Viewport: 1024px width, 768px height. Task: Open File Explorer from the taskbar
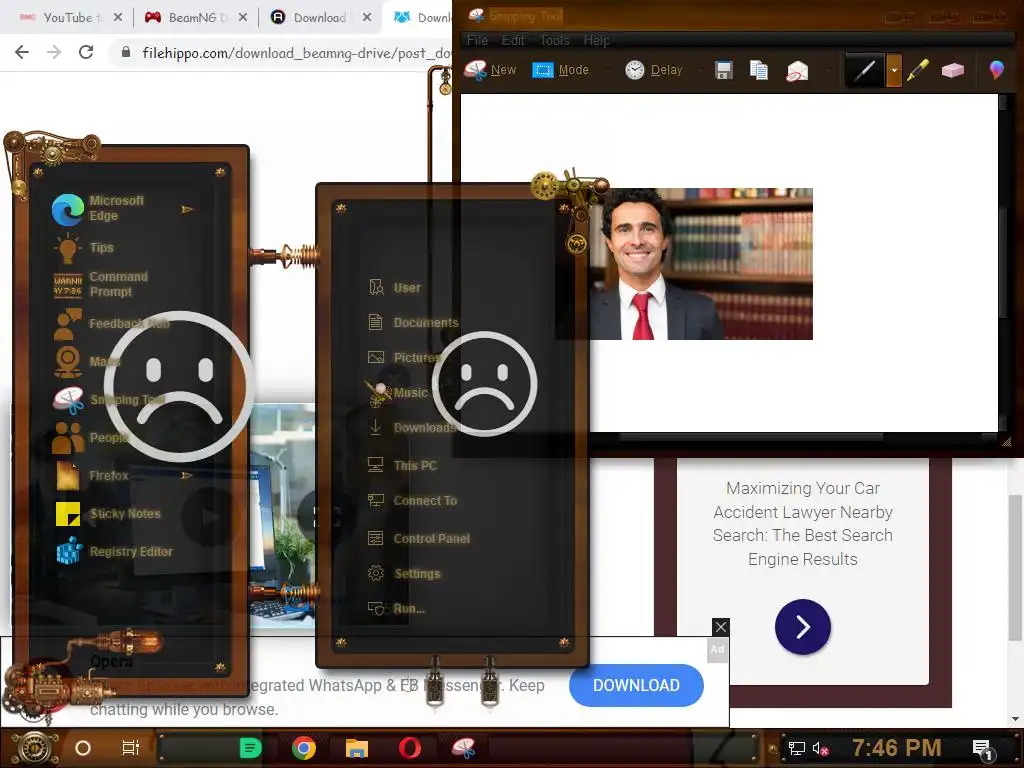(357, 748)
